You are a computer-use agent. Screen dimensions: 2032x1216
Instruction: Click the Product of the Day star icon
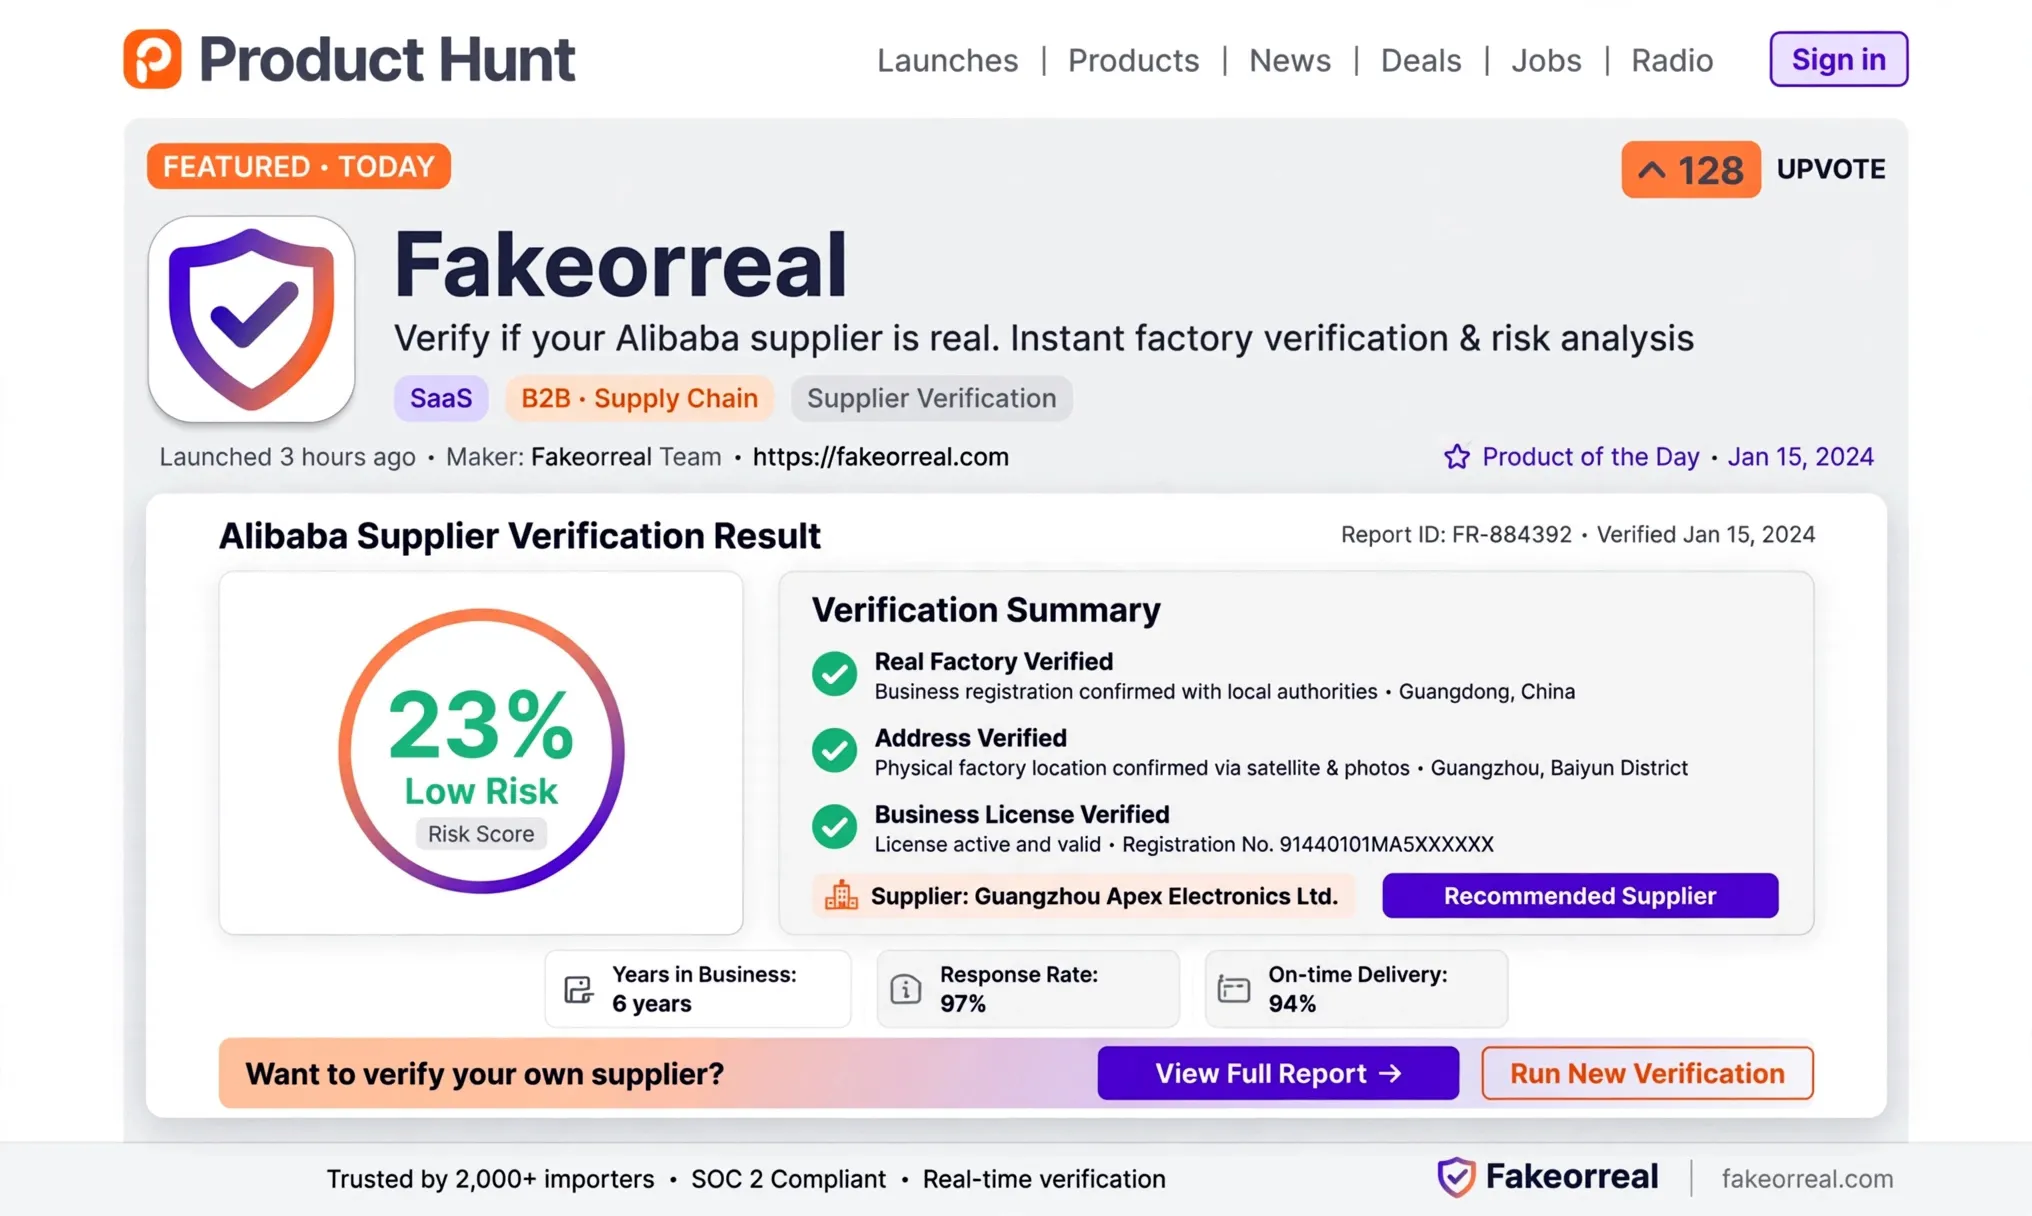point(1457,457)
